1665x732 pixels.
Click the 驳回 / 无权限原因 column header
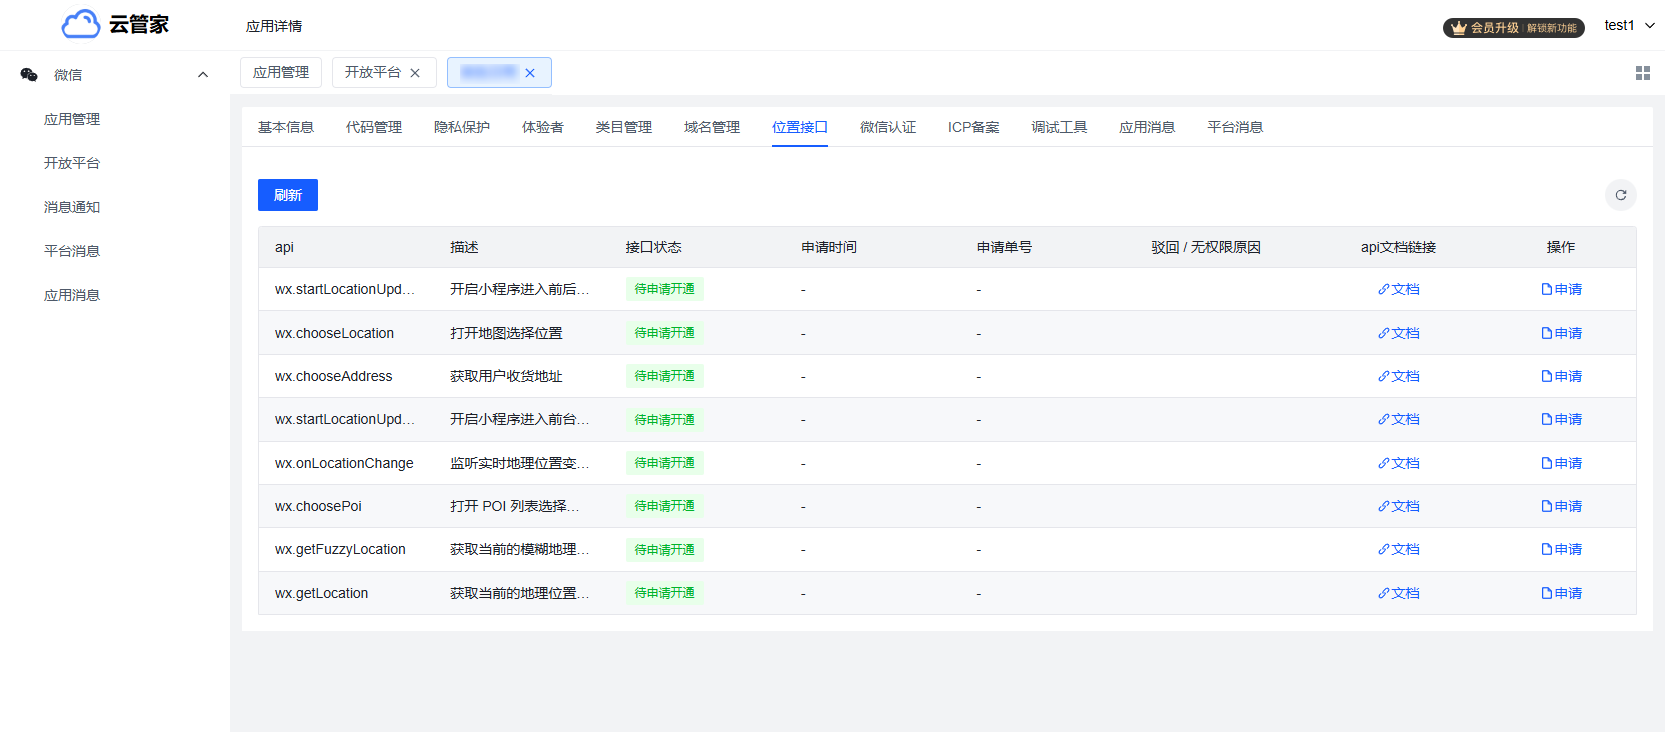coord(1206,247)
